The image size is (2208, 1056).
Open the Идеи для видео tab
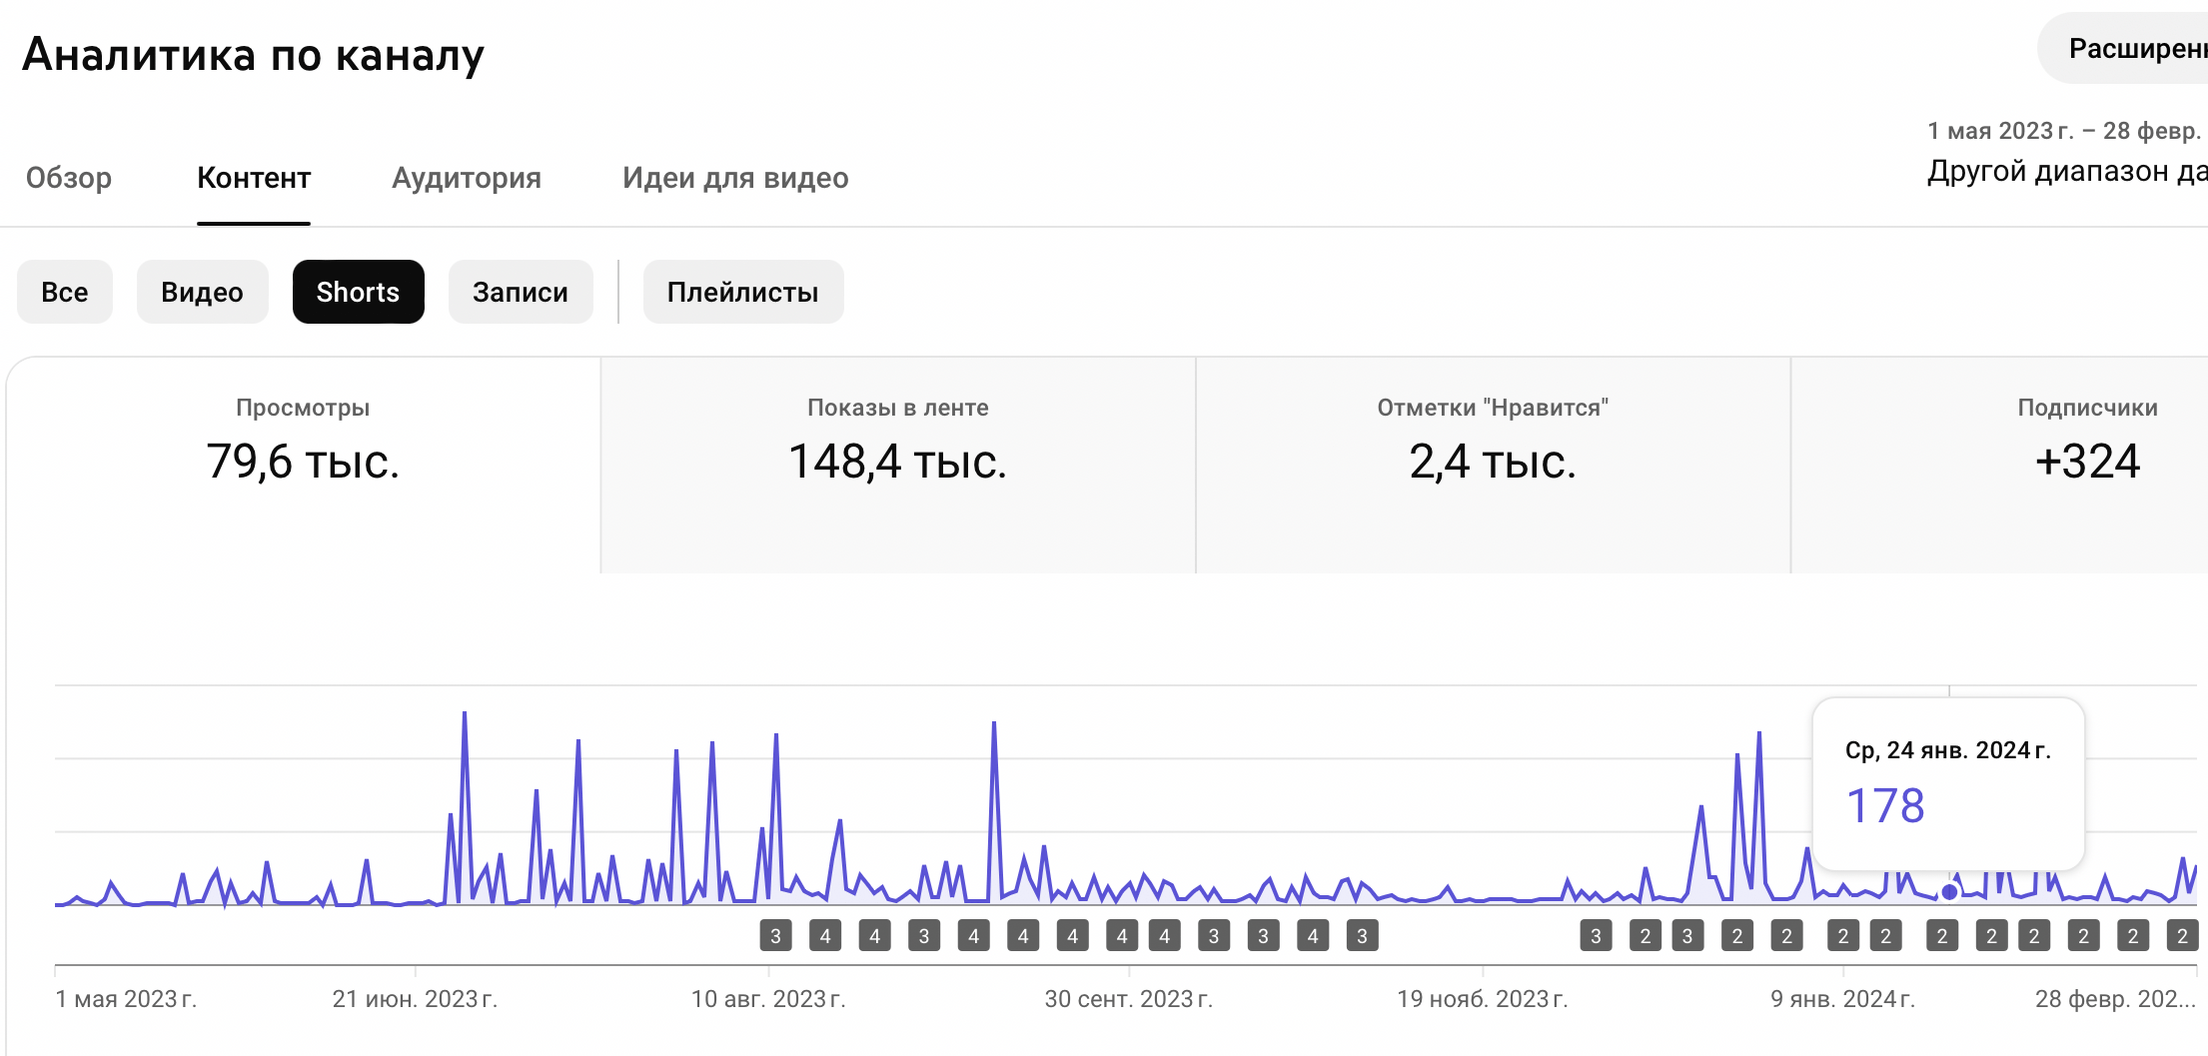coord(735,178)
